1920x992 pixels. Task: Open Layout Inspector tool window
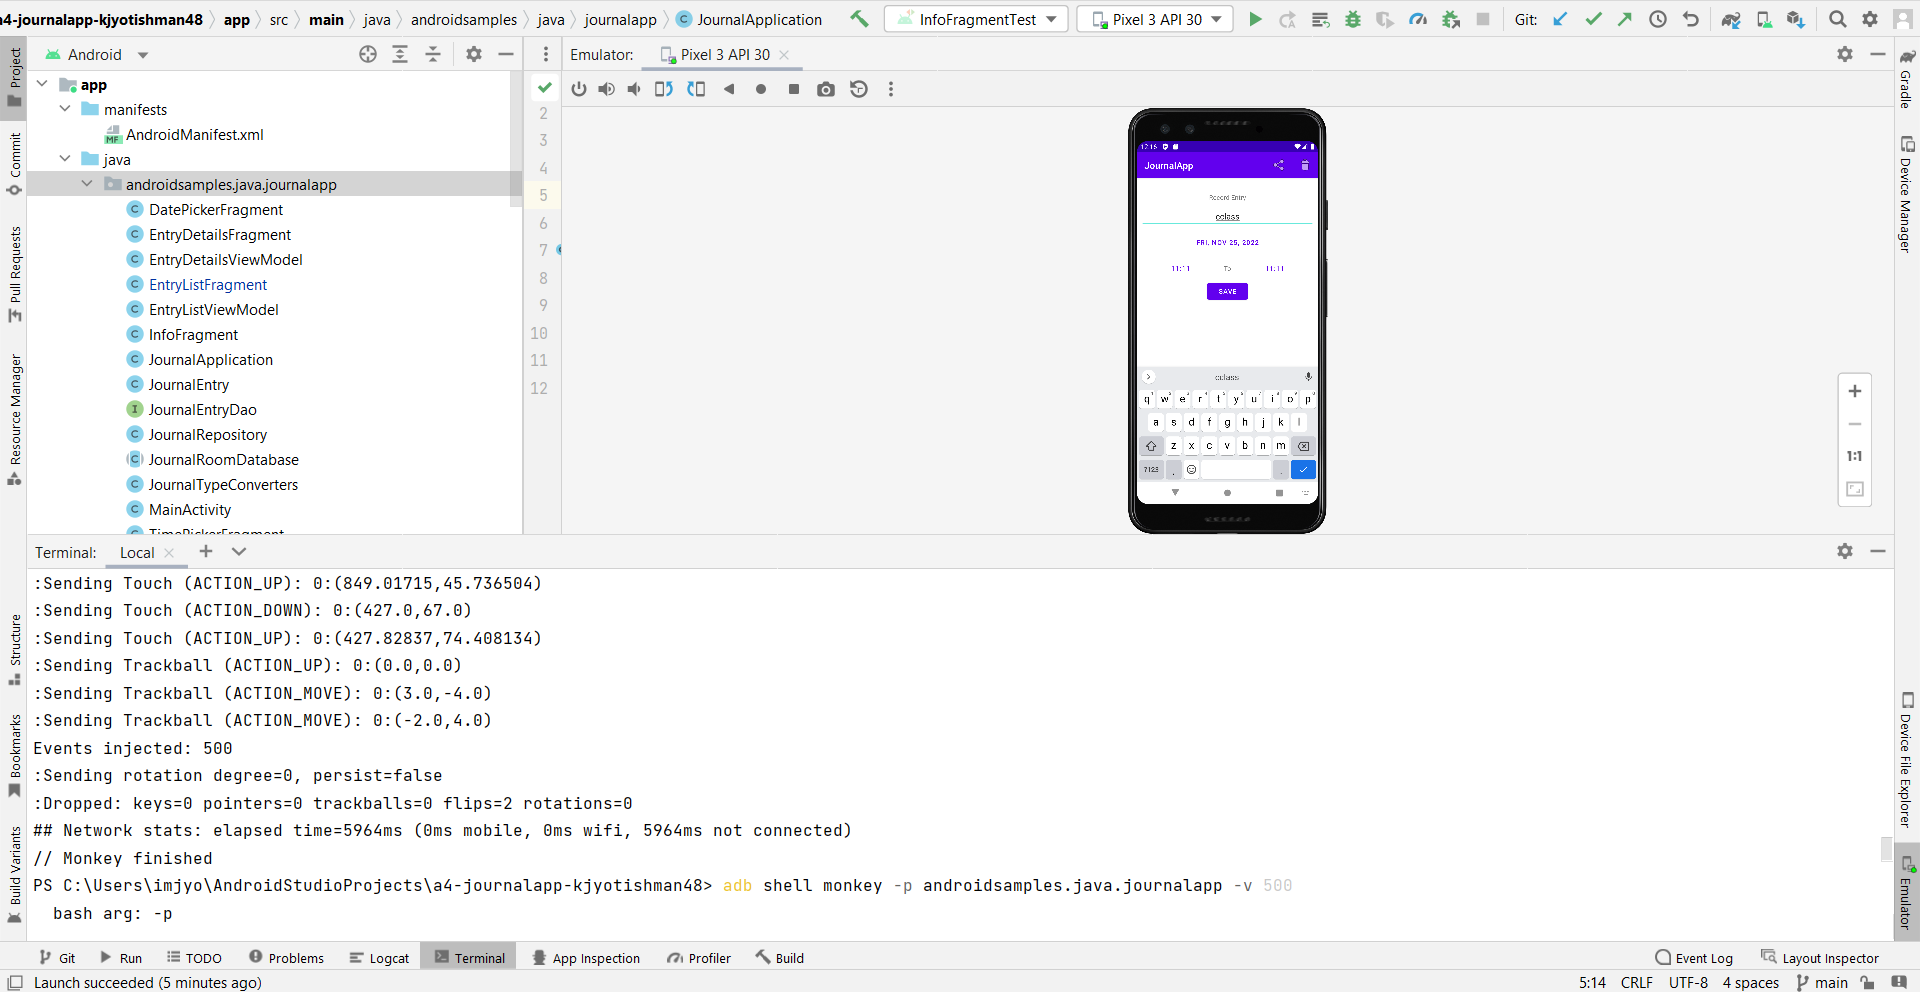(x=1820, y=958)
